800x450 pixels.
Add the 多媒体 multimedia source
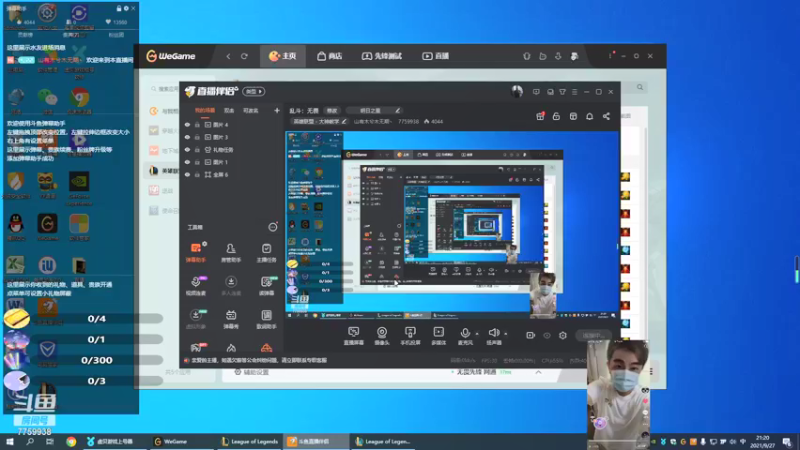pyautogui.click(x=438, y=336)
